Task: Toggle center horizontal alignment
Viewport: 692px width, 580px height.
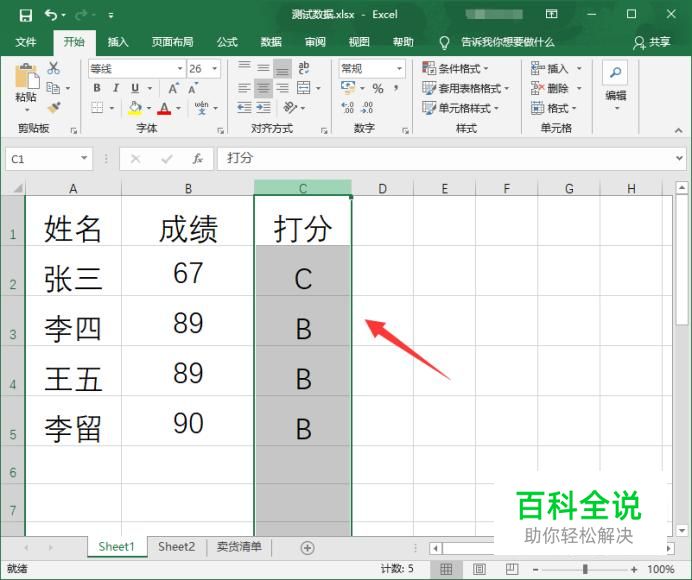Action: point(263,88)
